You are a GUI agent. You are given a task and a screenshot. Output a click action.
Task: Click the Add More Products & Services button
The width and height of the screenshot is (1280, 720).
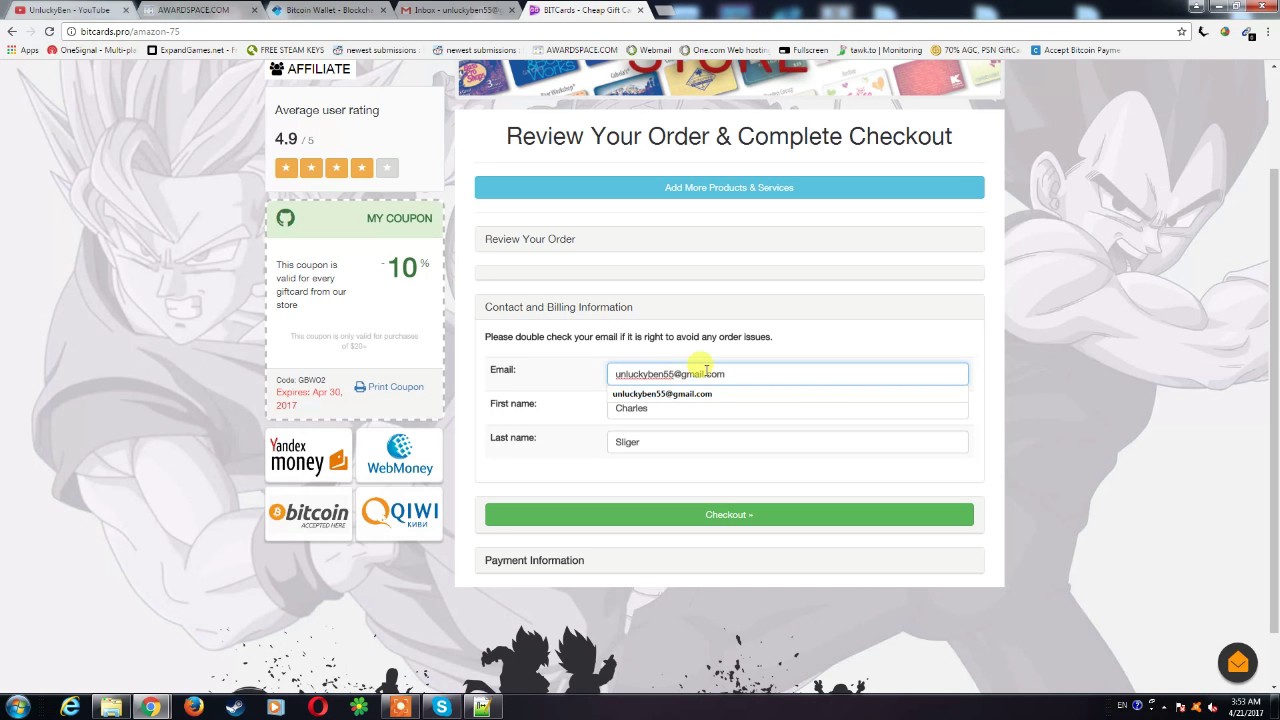pyautogui.click(x=729, y=187)
